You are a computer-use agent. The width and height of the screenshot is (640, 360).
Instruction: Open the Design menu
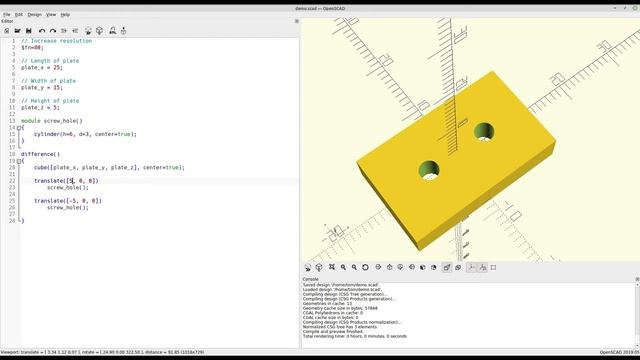[35, 15]
